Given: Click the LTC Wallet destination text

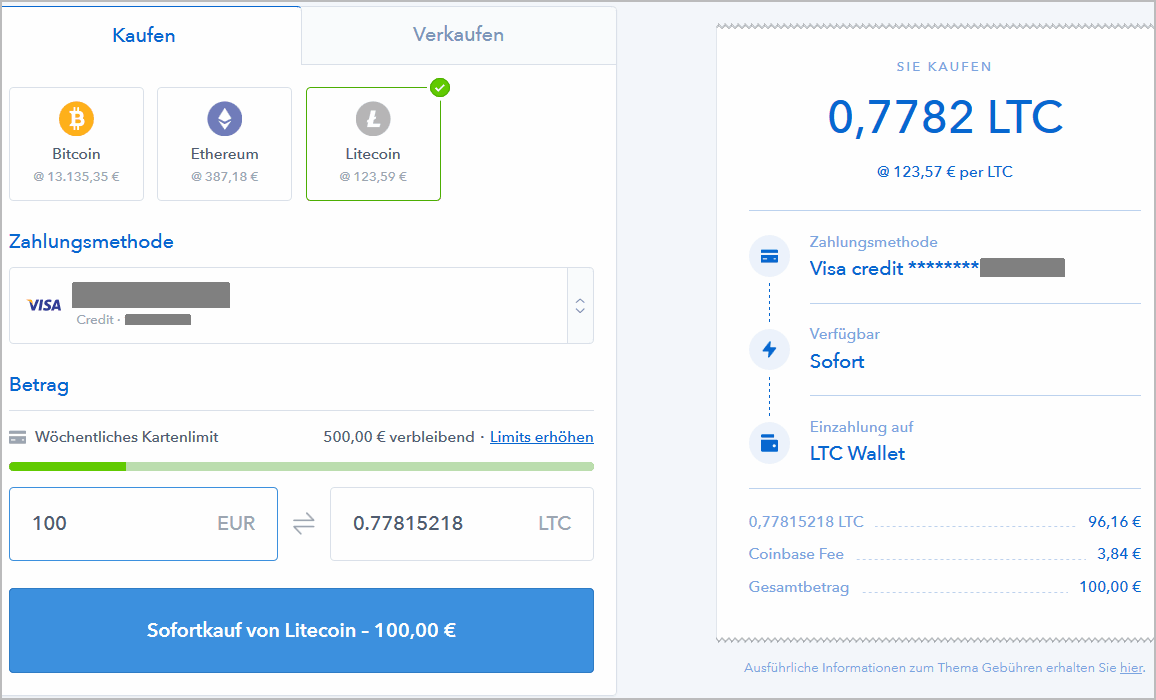Looking at the screenshot, I should point(857,454).
